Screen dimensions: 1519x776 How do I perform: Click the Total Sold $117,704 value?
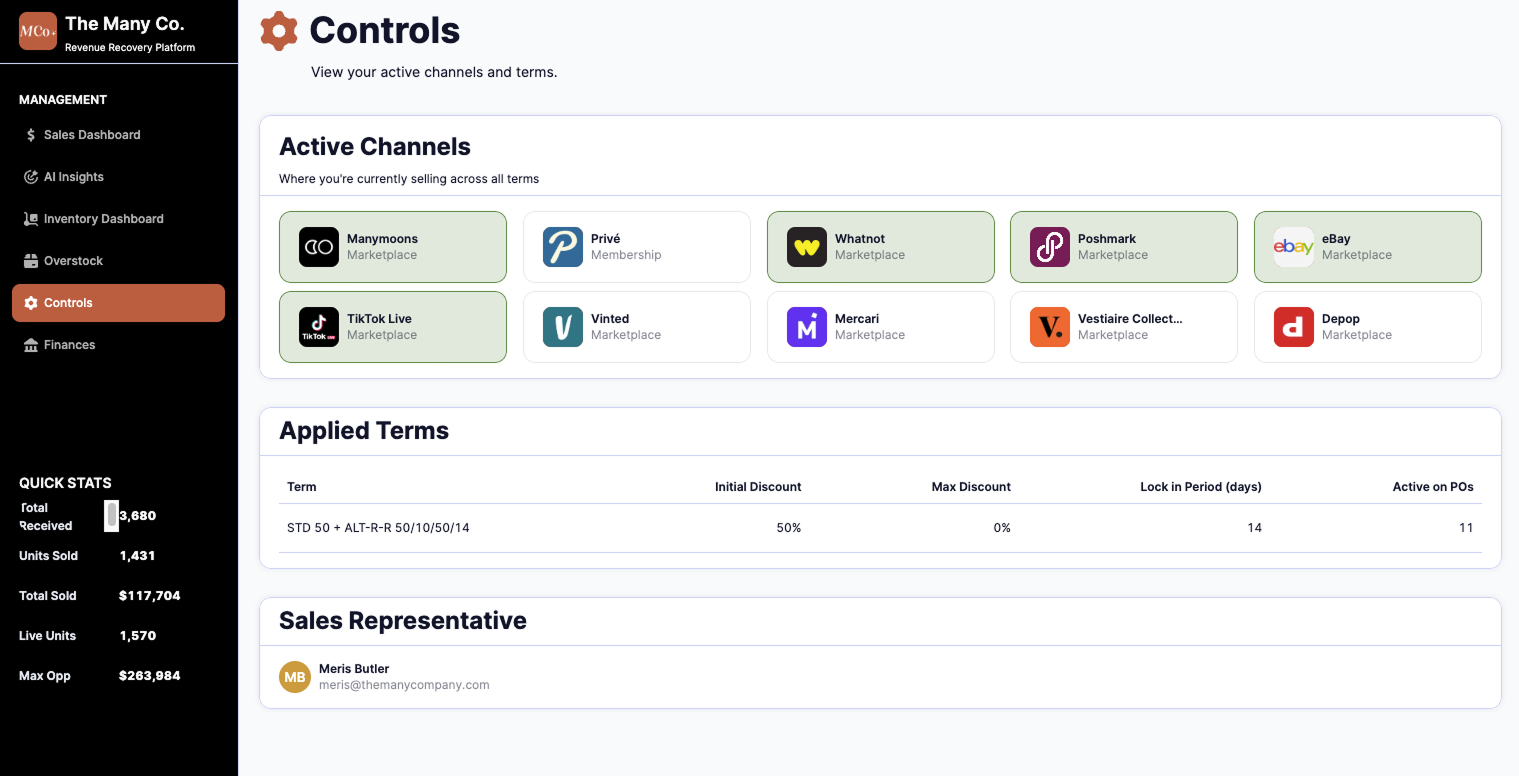click(x=150, y=596)
